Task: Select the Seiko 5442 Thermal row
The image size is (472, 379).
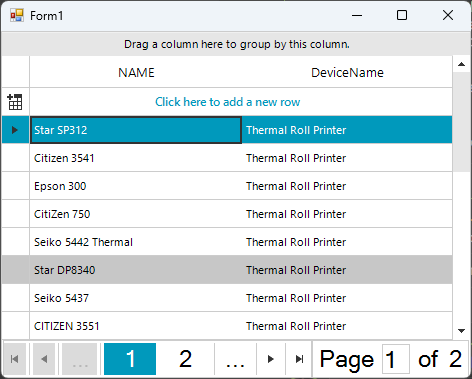Action: point(227,242)
